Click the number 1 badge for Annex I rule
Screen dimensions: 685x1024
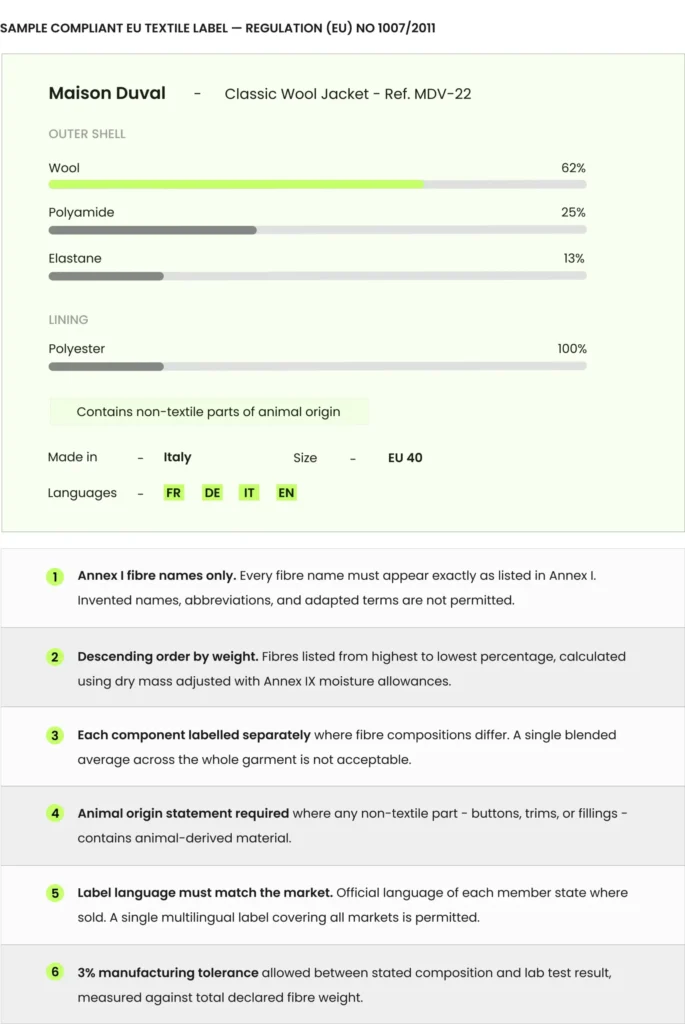pyautogui.click(x=55, y=577)
